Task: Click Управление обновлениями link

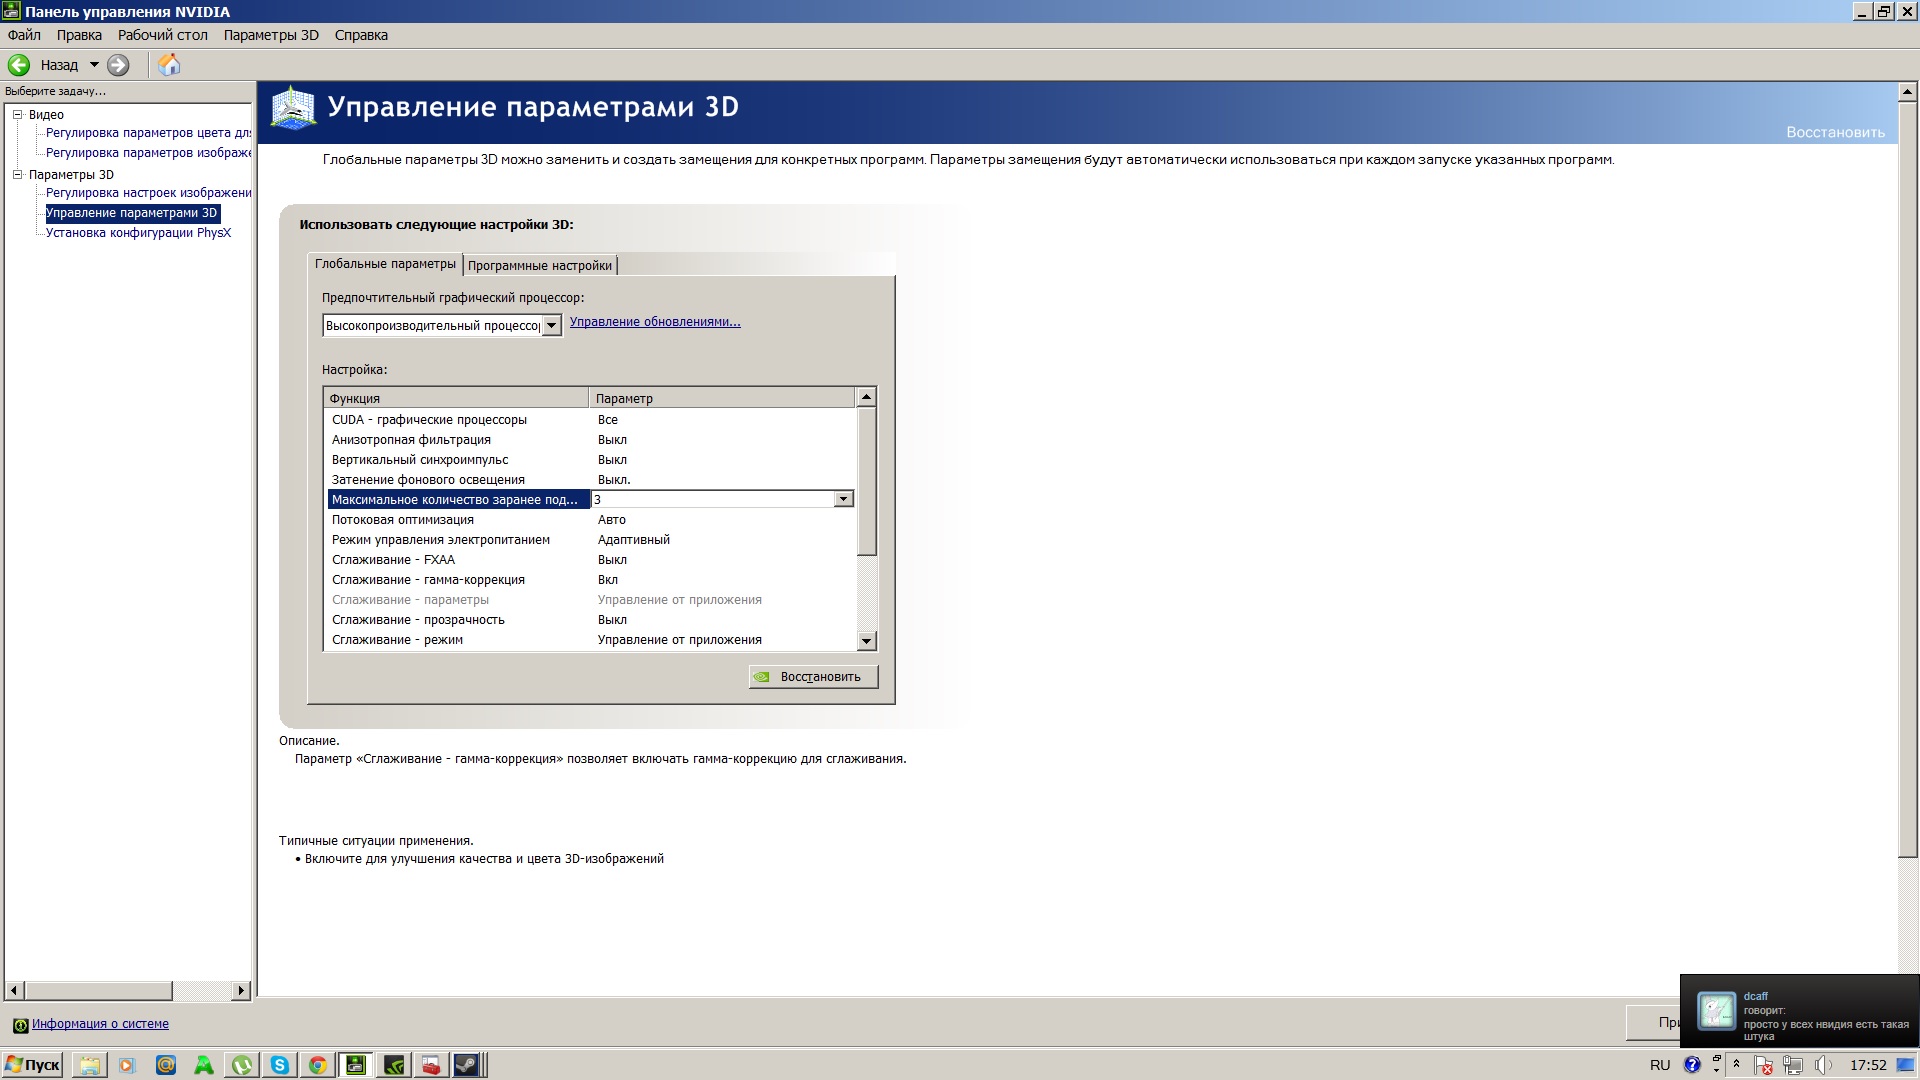Action: pyautogui.click(x=655, y=322)
